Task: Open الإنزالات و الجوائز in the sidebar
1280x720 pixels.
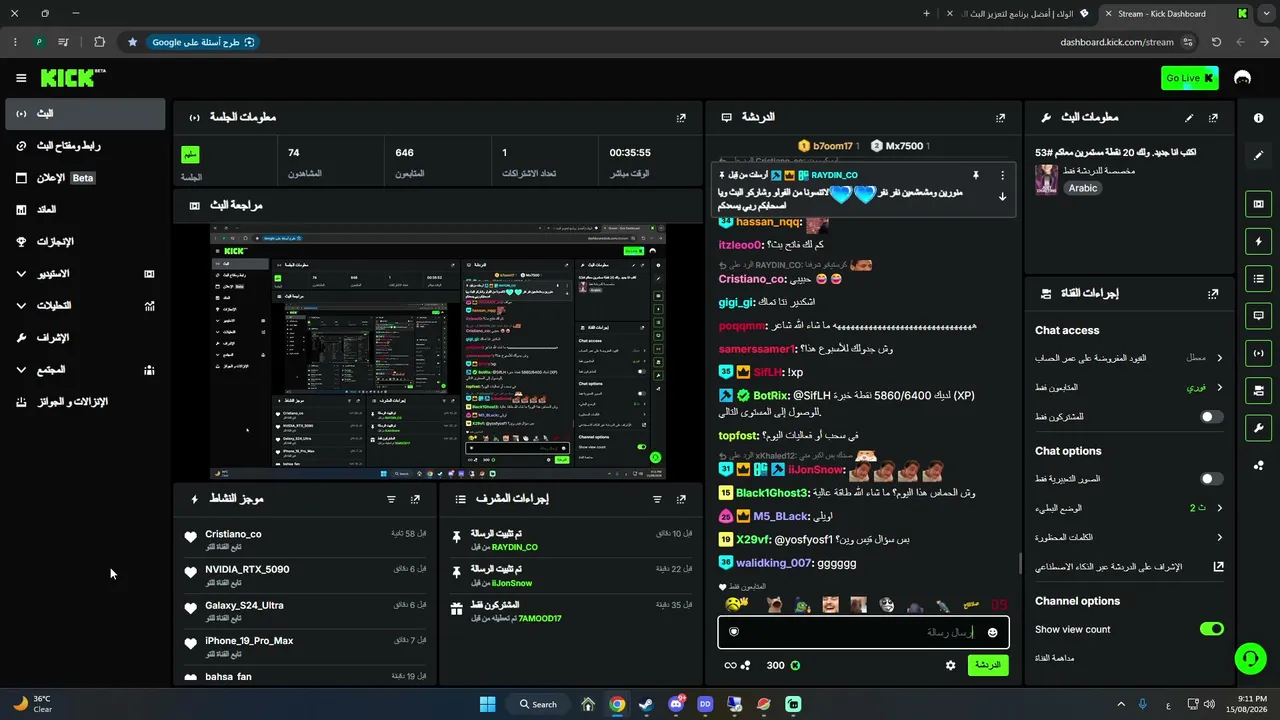Action: pos(85,402)
